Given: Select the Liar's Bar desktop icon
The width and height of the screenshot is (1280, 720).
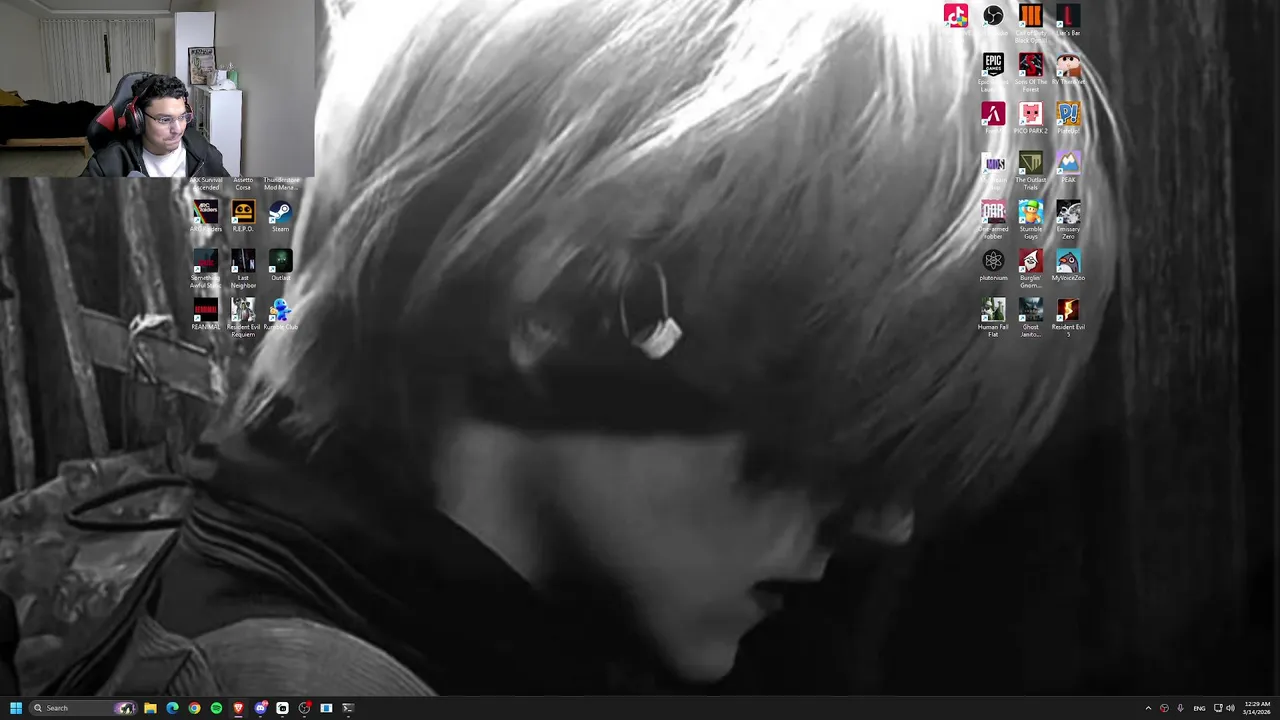Looking at the screenshot, I should coord(1068,20).
